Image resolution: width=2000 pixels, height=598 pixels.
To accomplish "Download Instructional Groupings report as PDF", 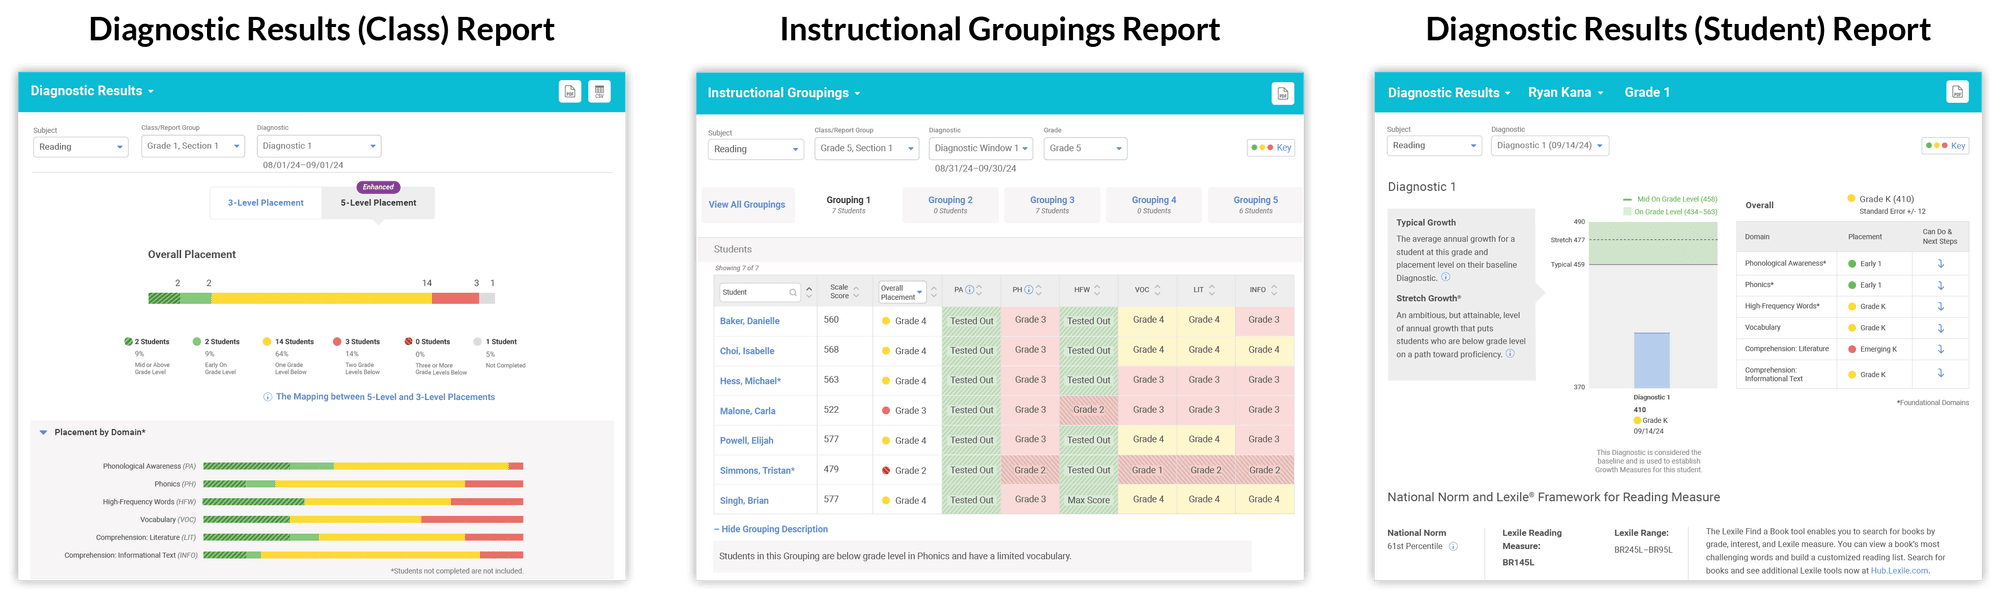I will (x=1282, y=94).
